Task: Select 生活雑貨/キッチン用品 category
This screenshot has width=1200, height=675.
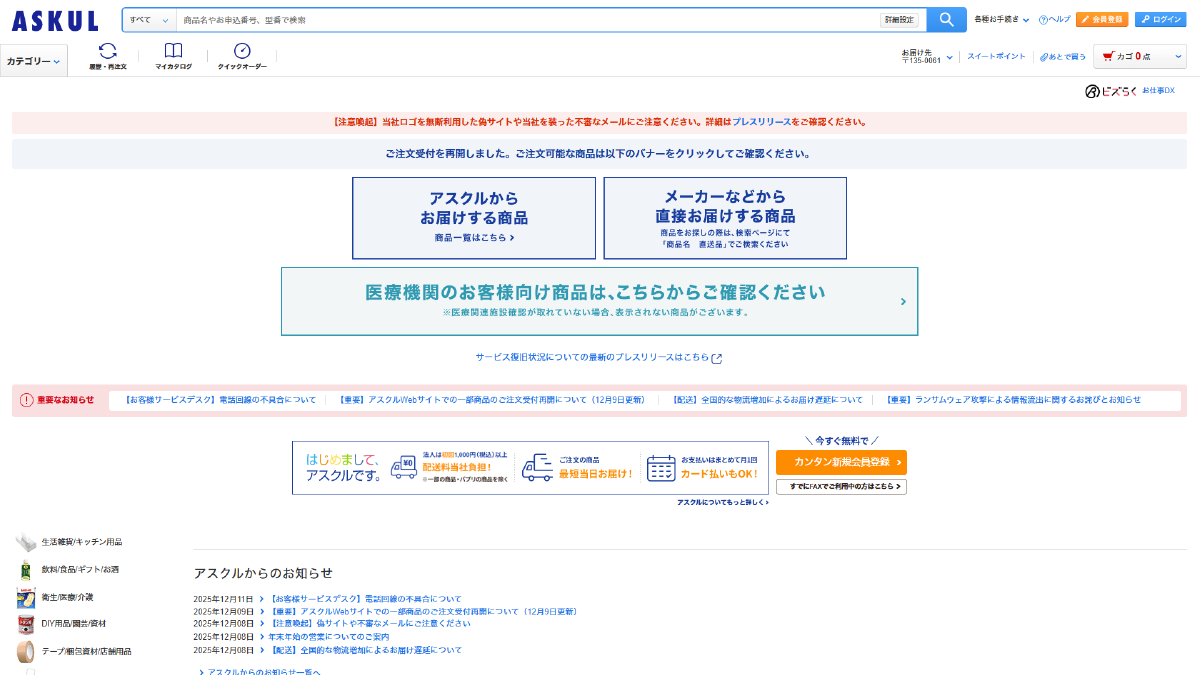Action: click(81, 542)
